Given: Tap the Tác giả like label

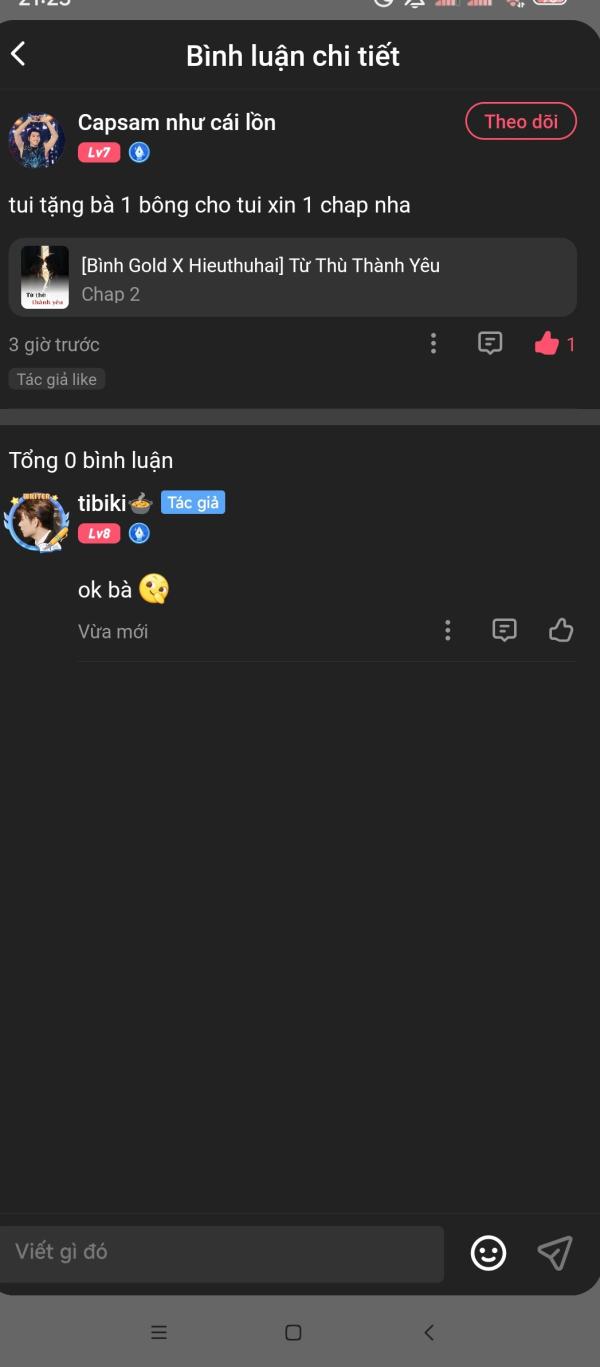Looking at the screenshot, I should click(57, 380).
